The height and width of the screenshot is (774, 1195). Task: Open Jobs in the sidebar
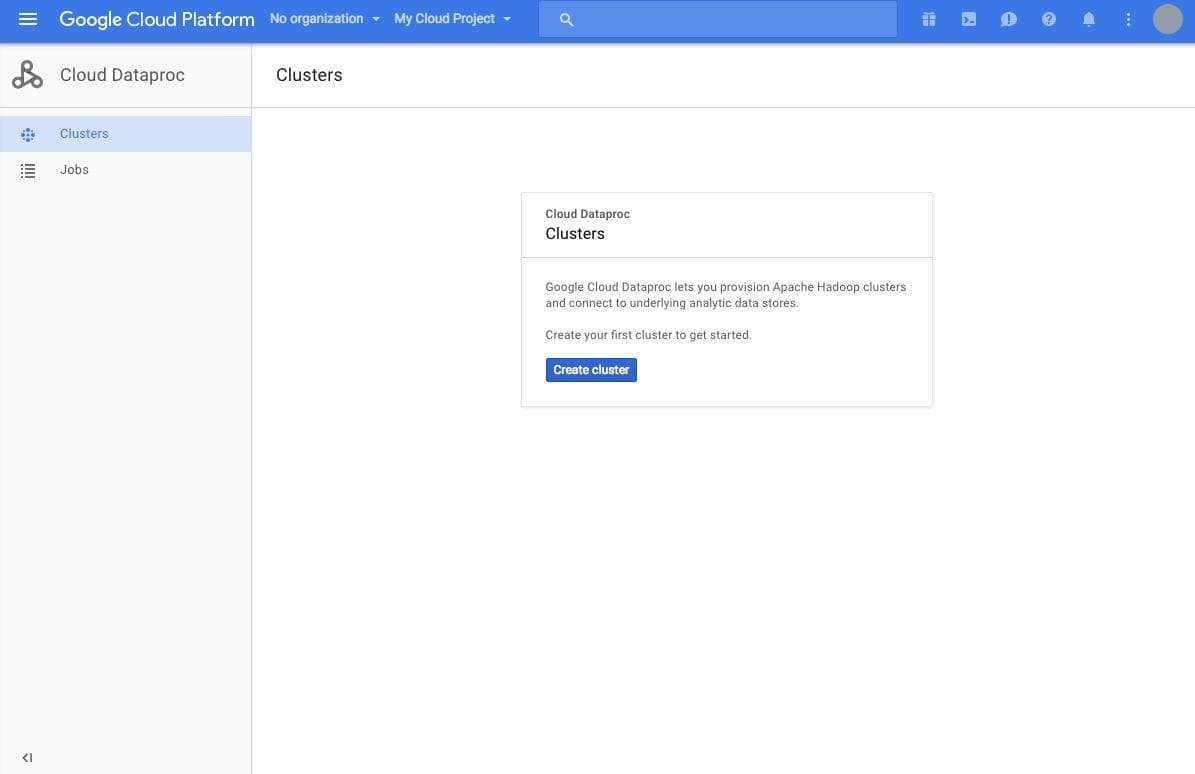(126, 170)
